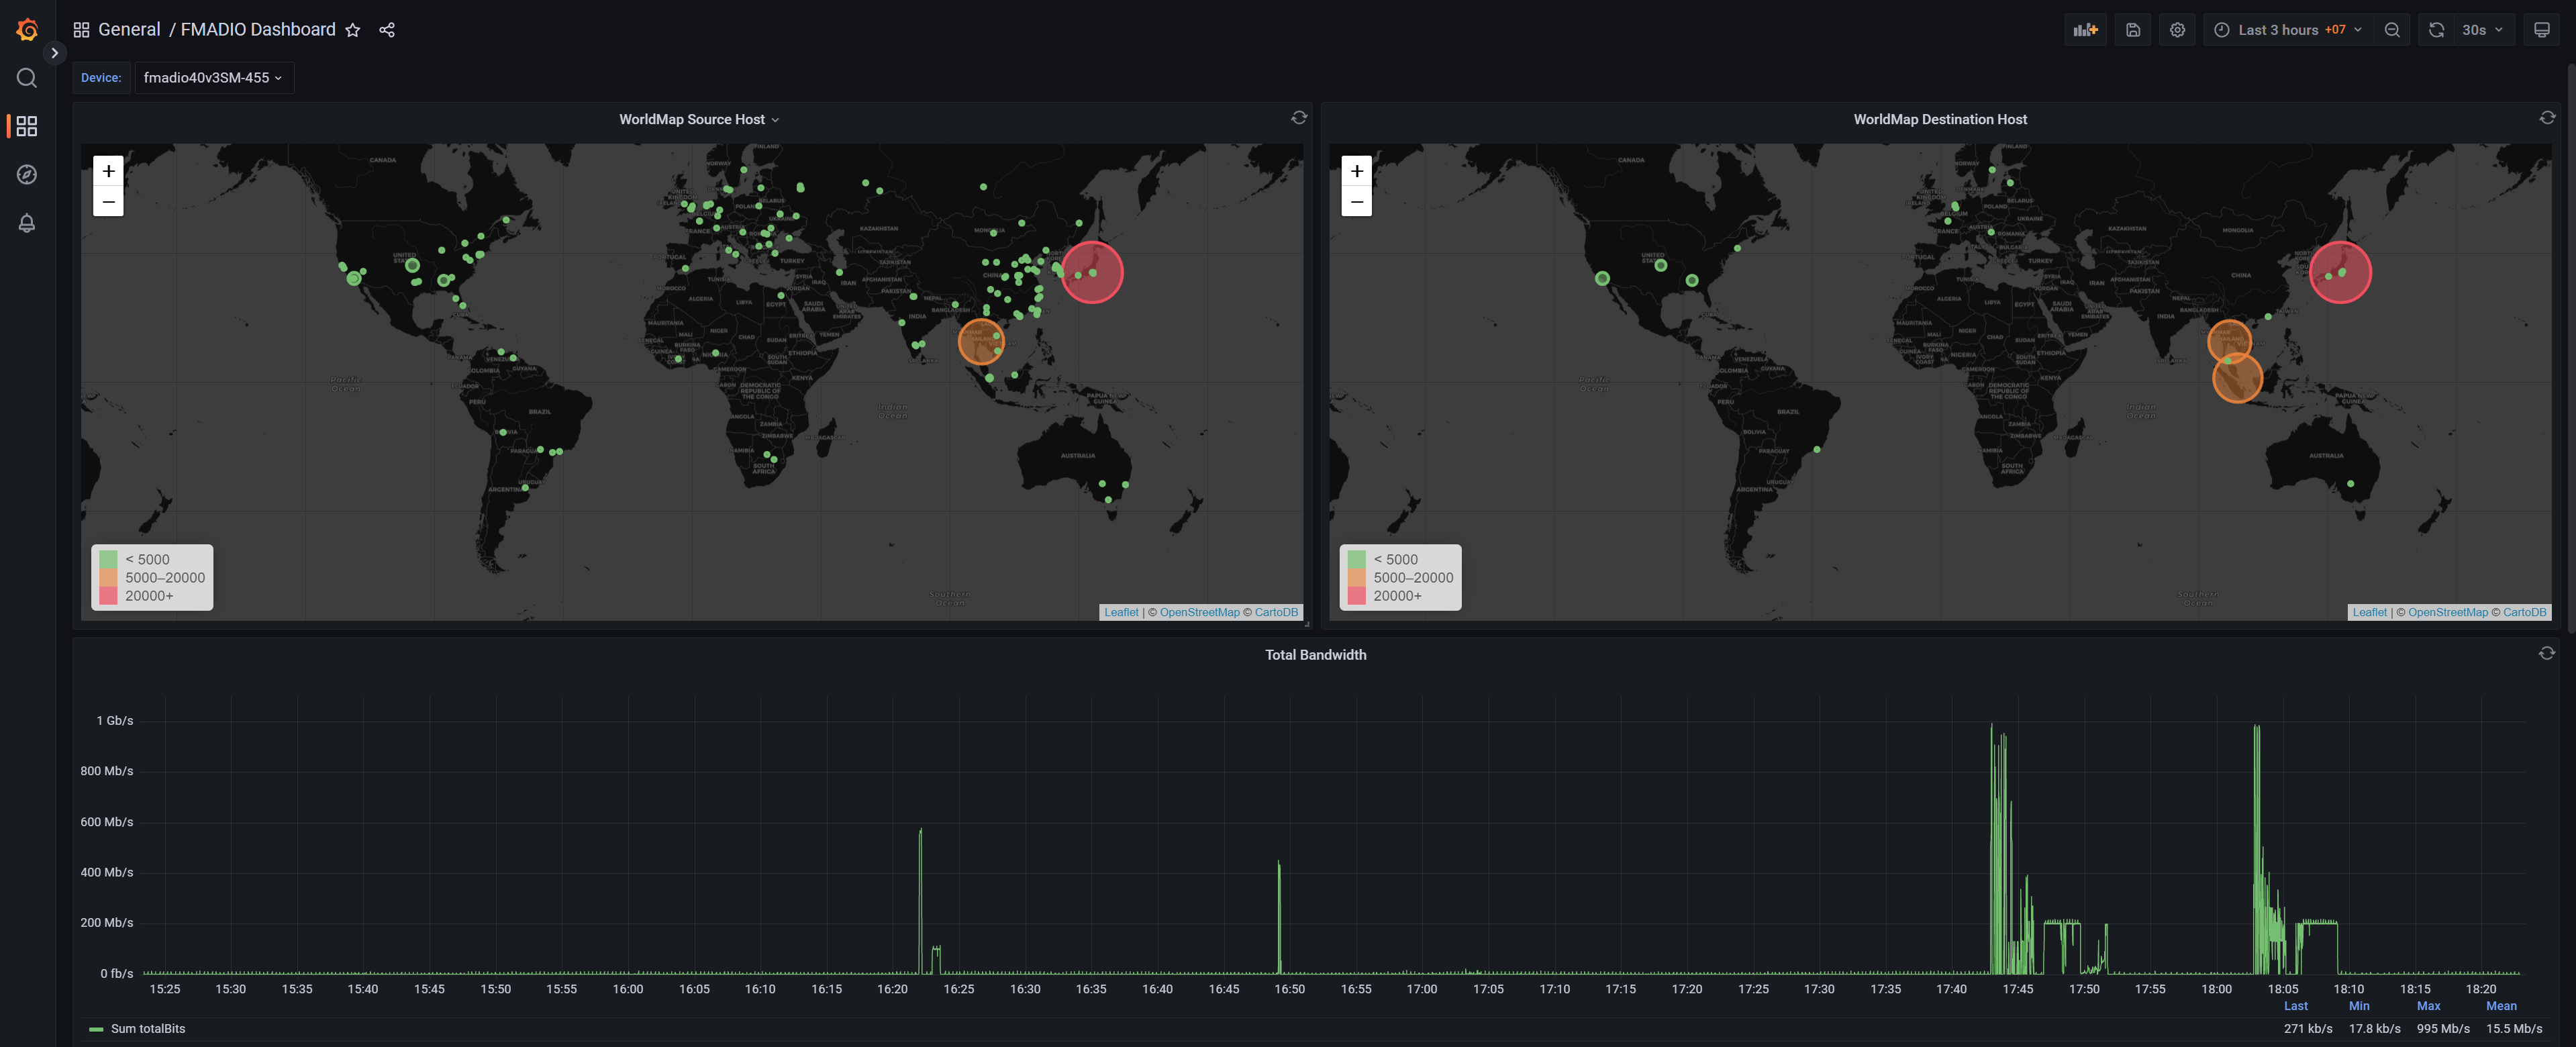This screenshot has width=2576, height=1047.
Task: Share the dashboard using share icon
Action: click(387, 30)
